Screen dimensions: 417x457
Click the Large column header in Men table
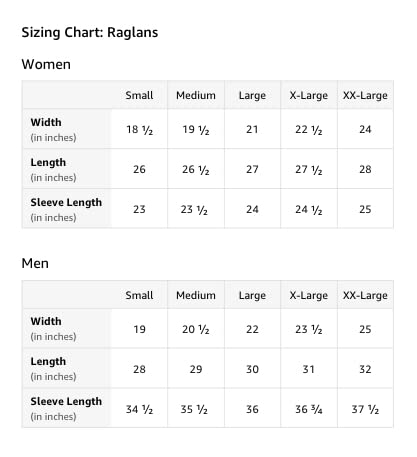[252, 295]
